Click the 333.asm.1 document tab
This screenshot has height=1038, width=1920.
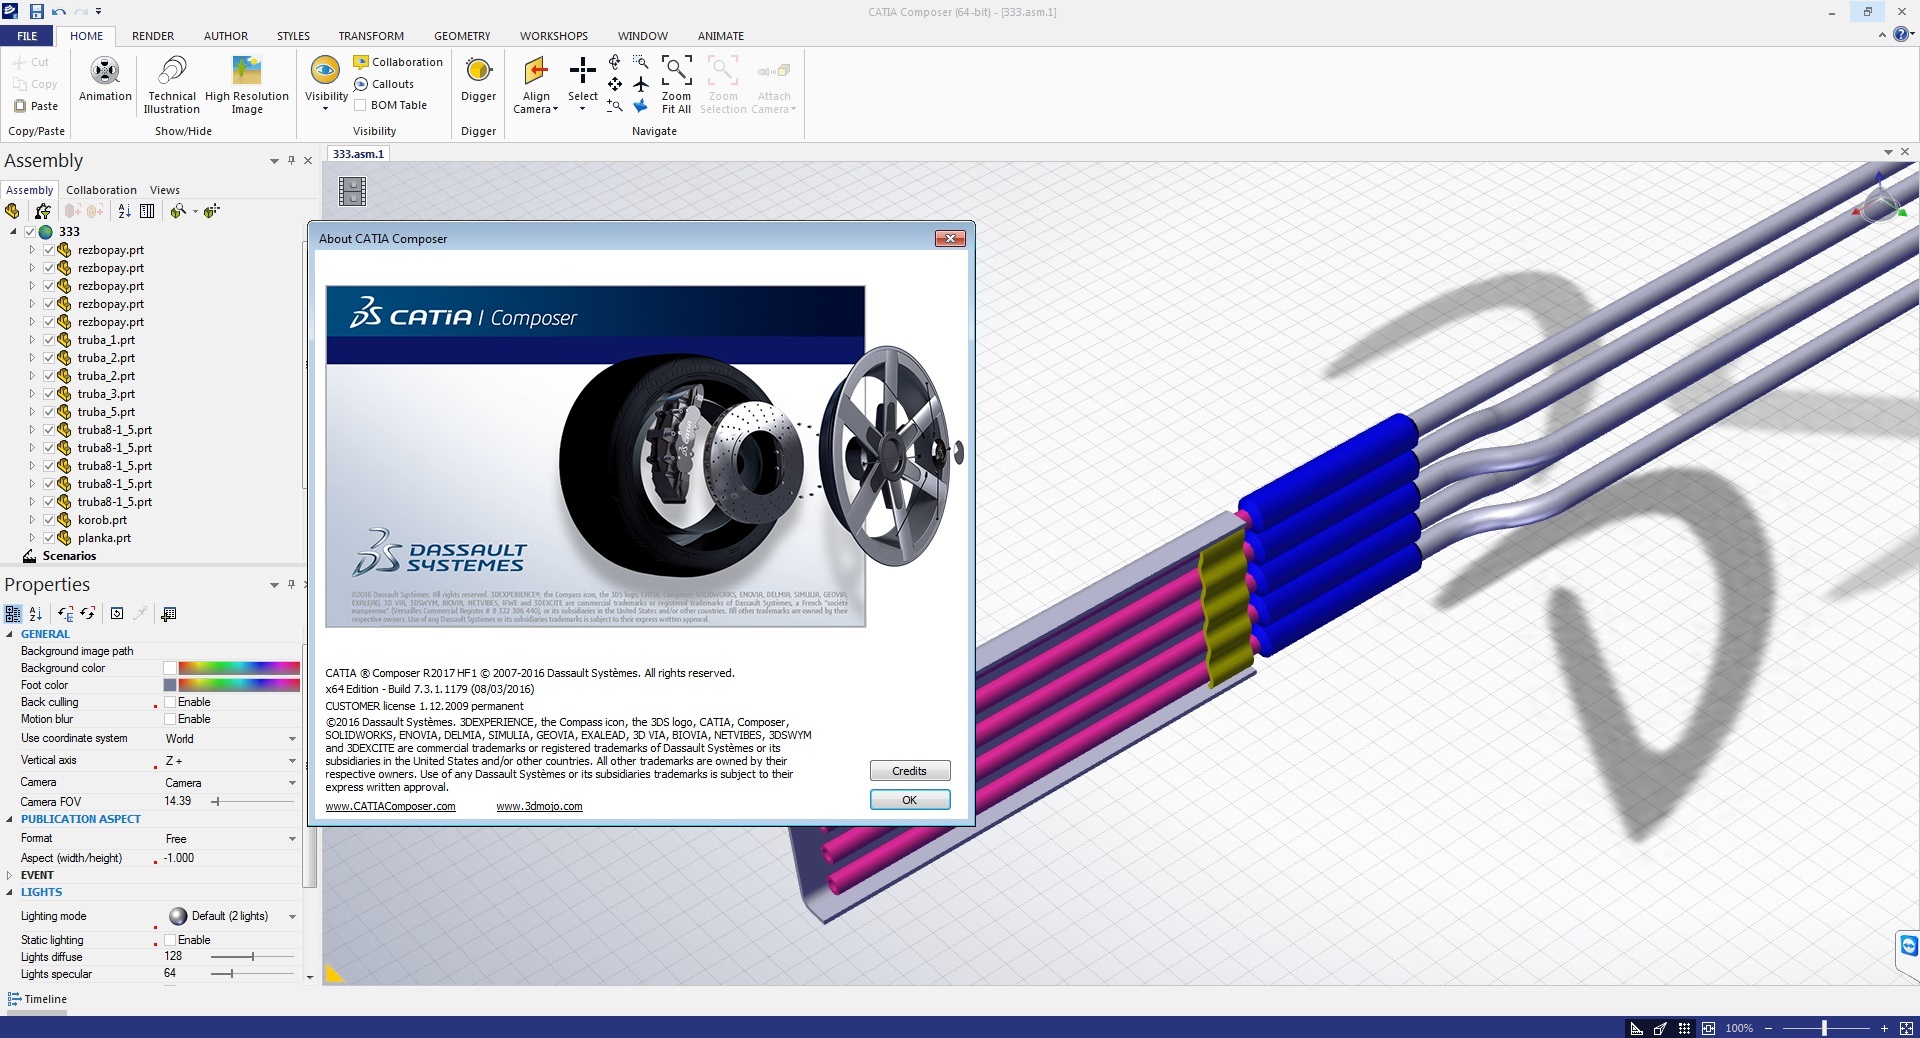click(x=358, y=154)
